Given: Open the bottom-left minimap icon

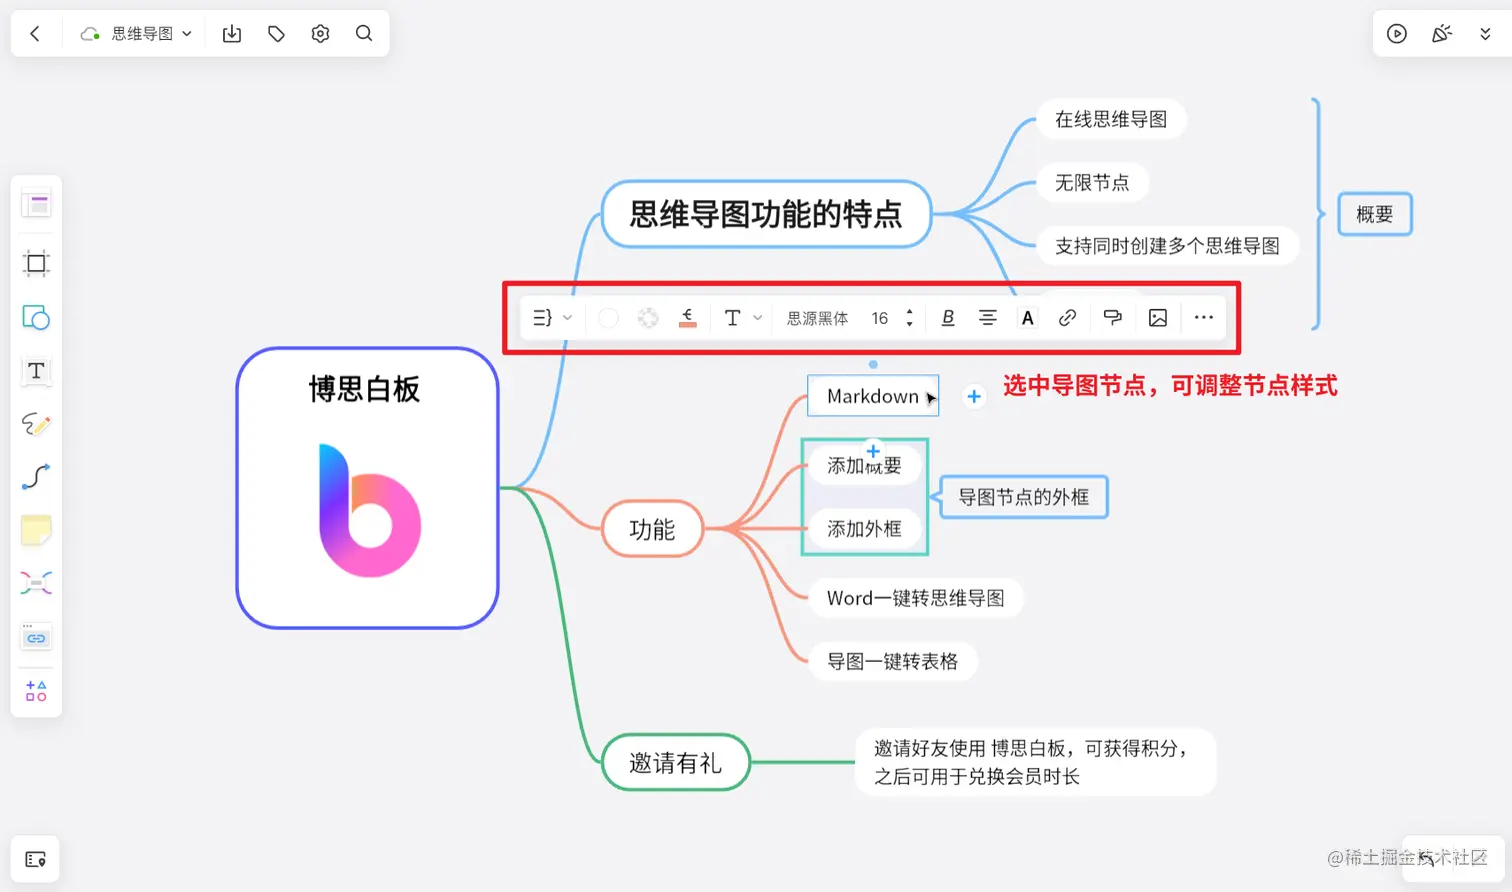Looking at the screenshot, I should (x=35, y=859).
